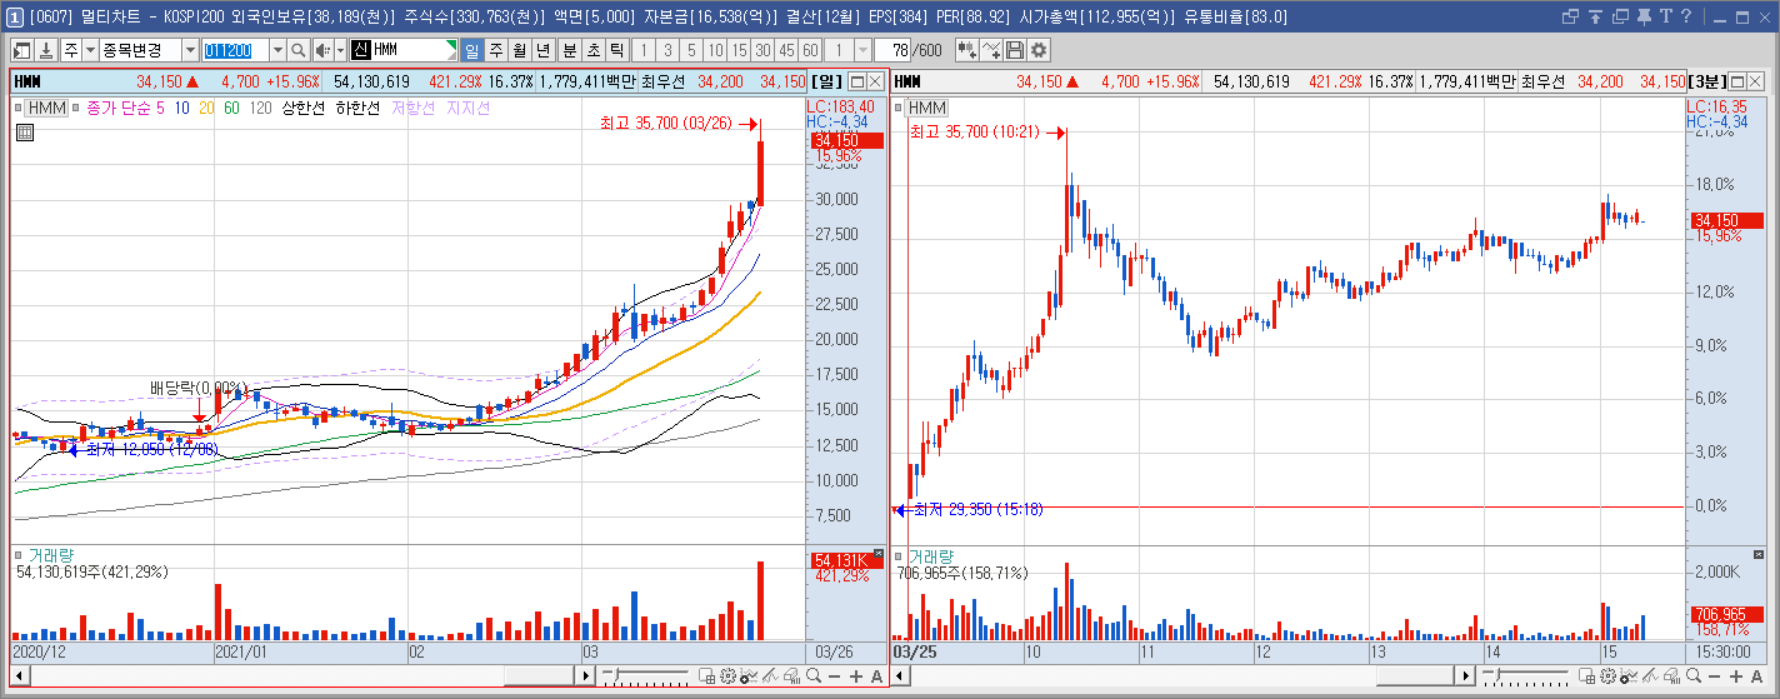This screenshot has height=699, width=1780.
Task: Click the first panel layout icon in toolbar
Action: [21, 50]
